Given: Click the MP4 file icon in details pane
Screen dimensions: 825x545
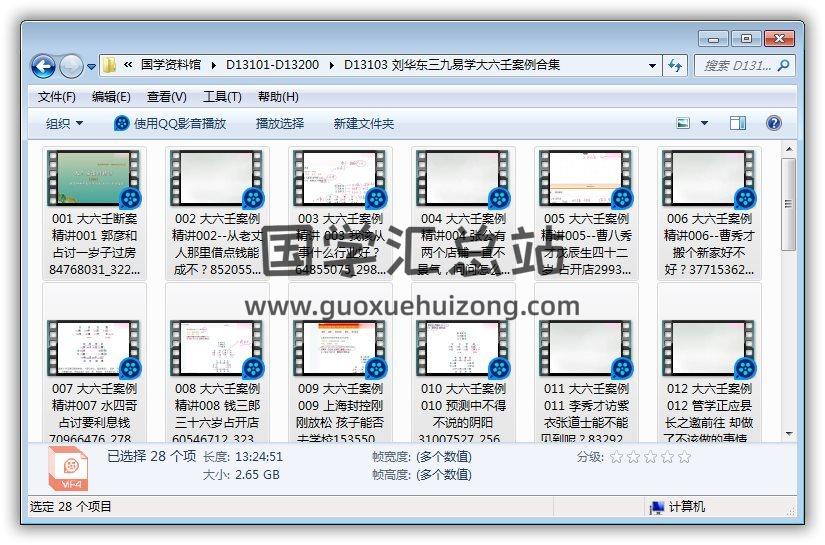Looking at the screenshot, I should point(68,468).
